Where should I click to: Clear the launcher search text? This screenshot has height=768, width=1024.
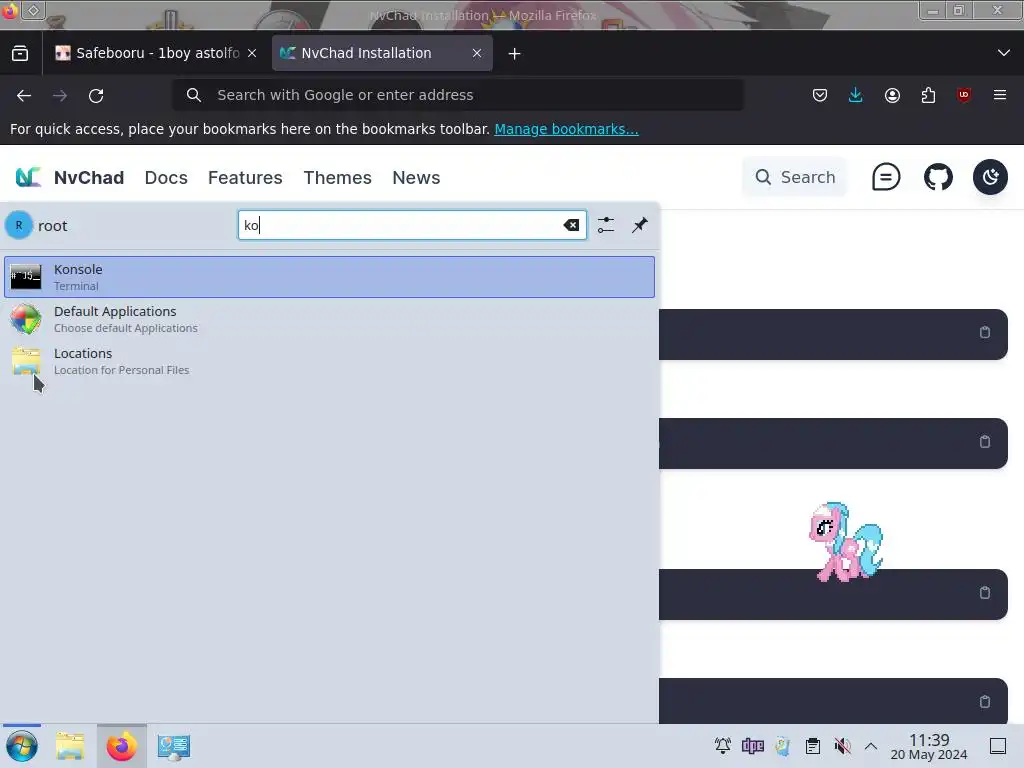click(571, 225)
